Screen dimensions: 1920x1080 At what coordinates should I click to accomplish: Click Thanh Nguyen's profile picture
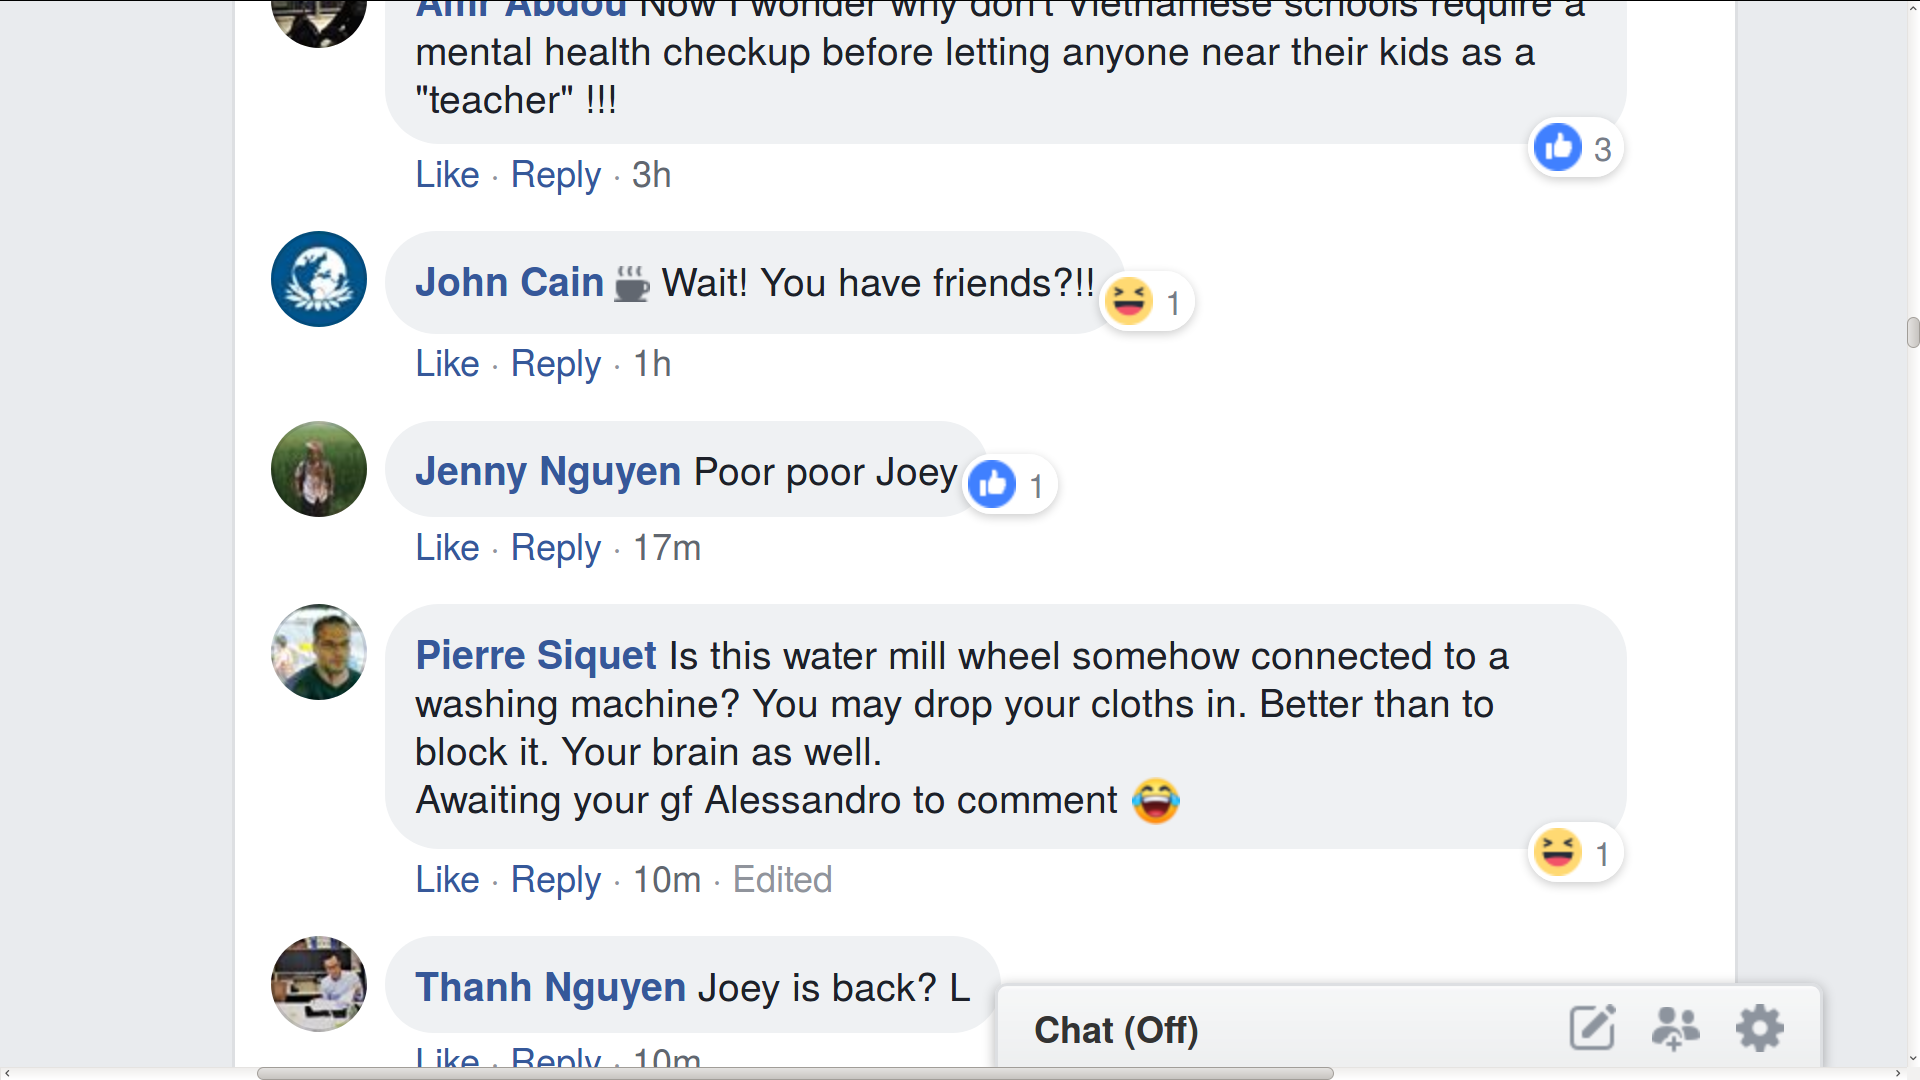click(317, 984)
